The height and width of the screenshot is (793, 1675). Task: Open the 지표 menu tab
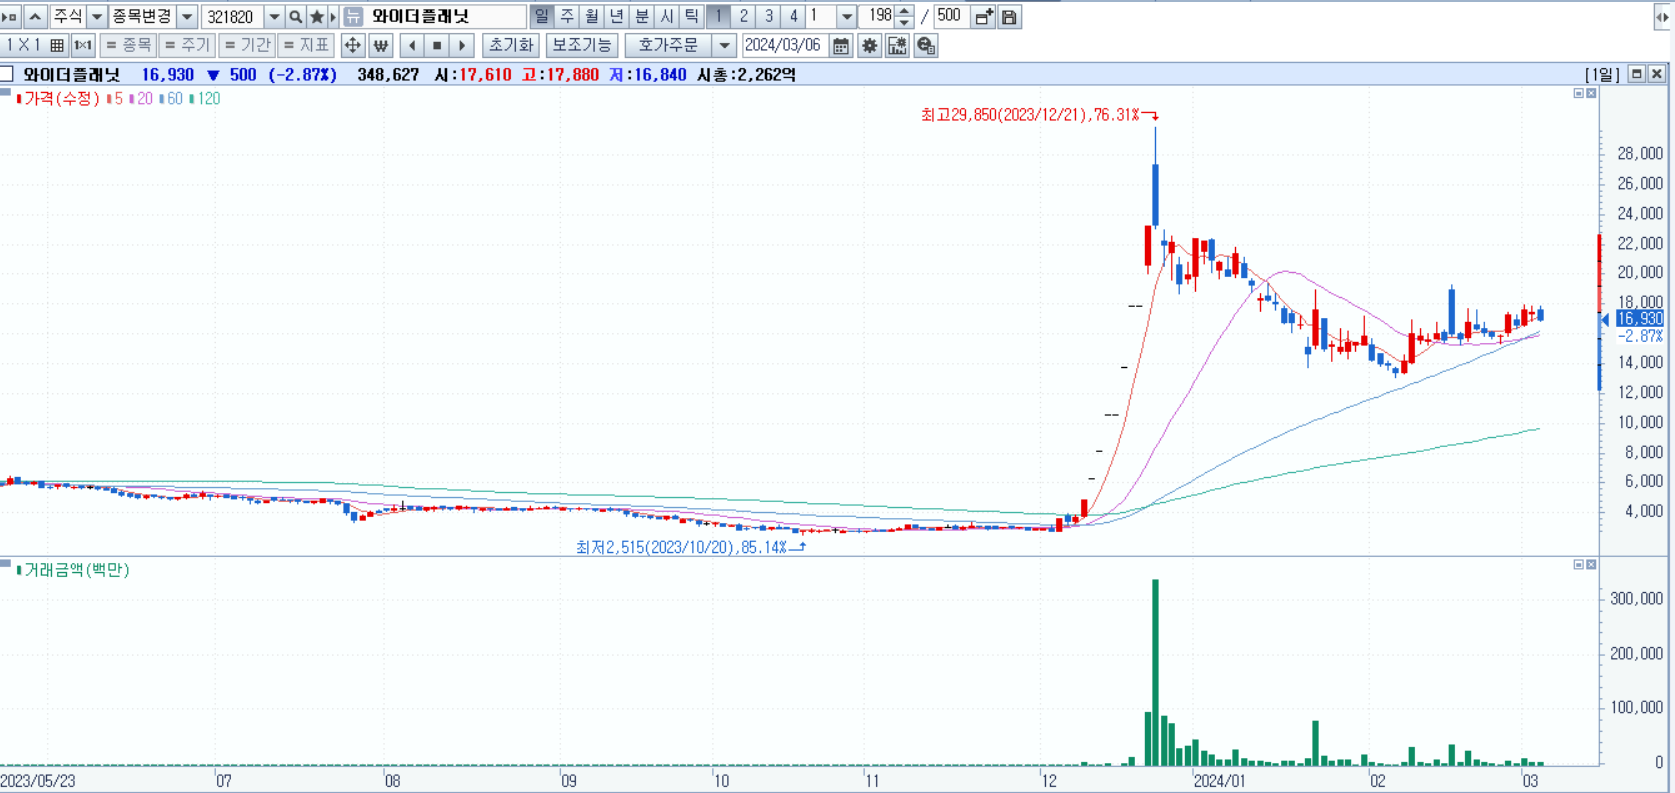[x=306, y=45]
